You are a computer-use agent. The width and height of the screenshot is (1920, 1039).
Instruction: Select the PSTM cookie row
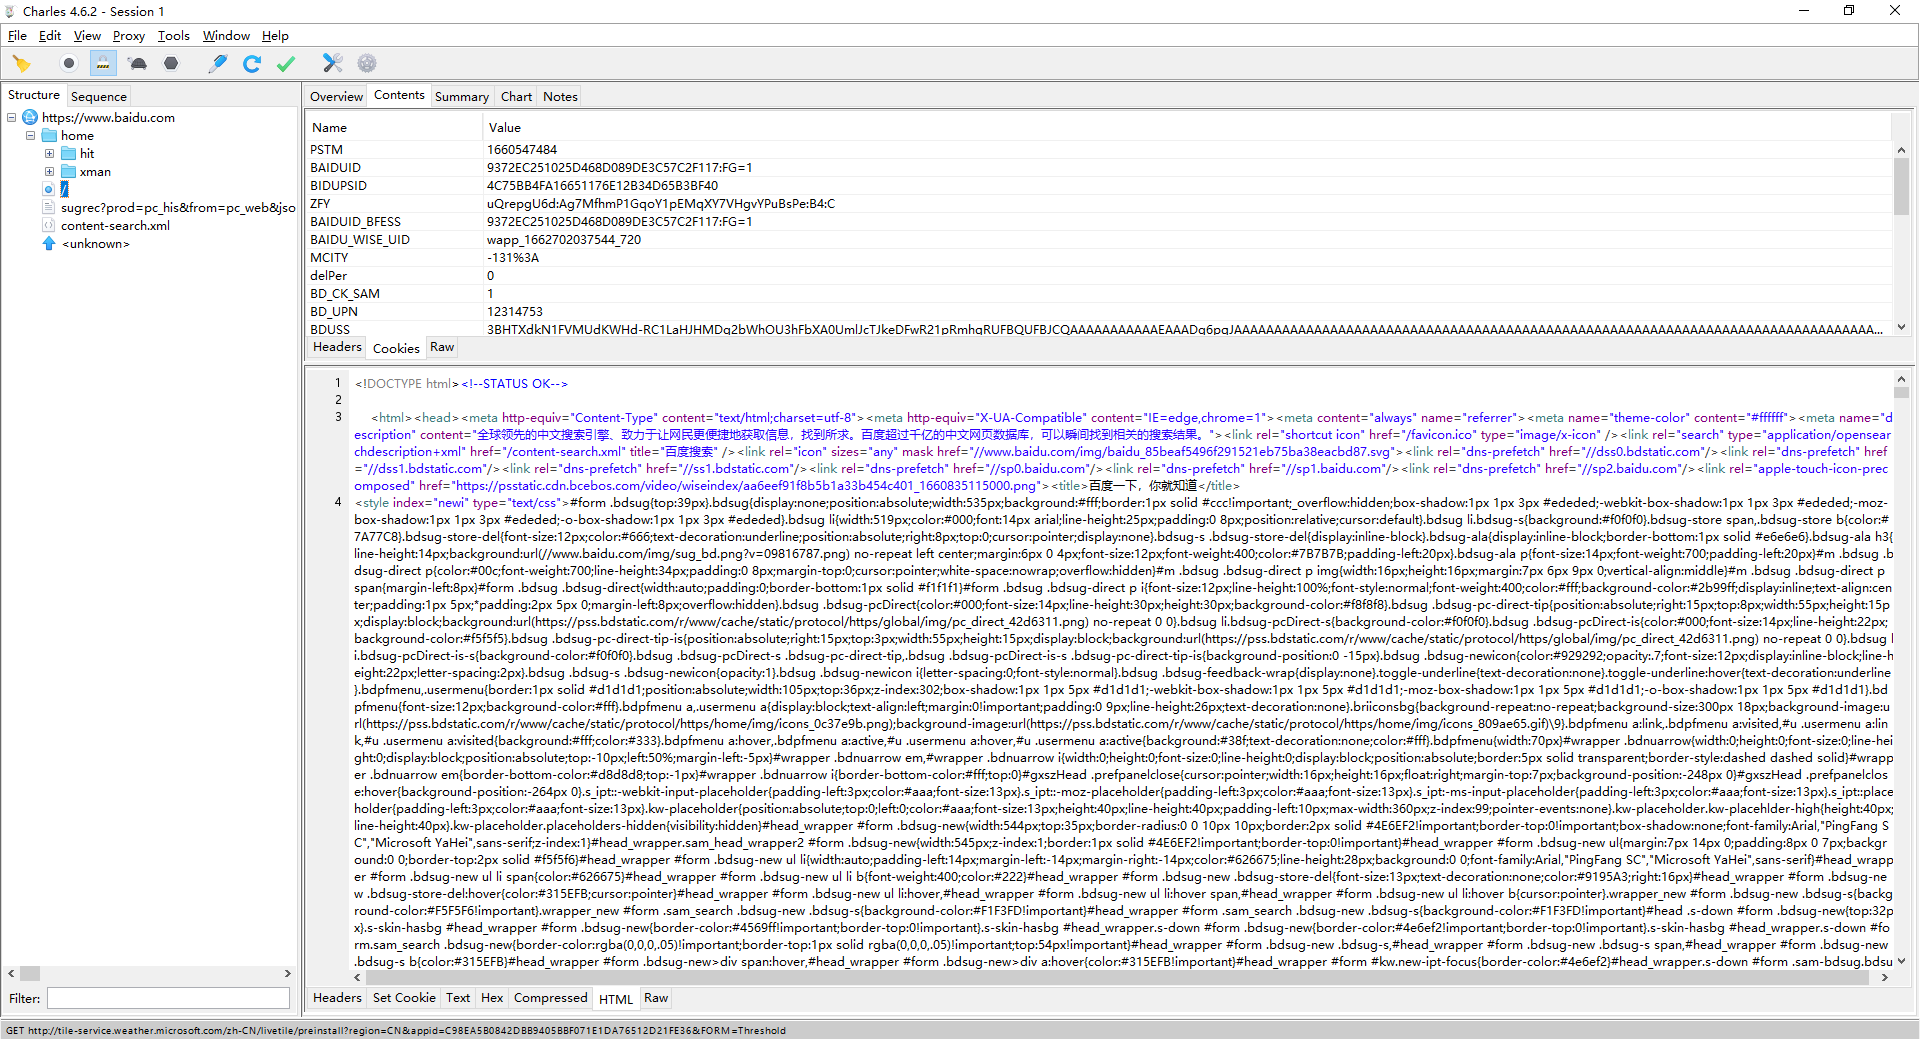point(1098,150)
